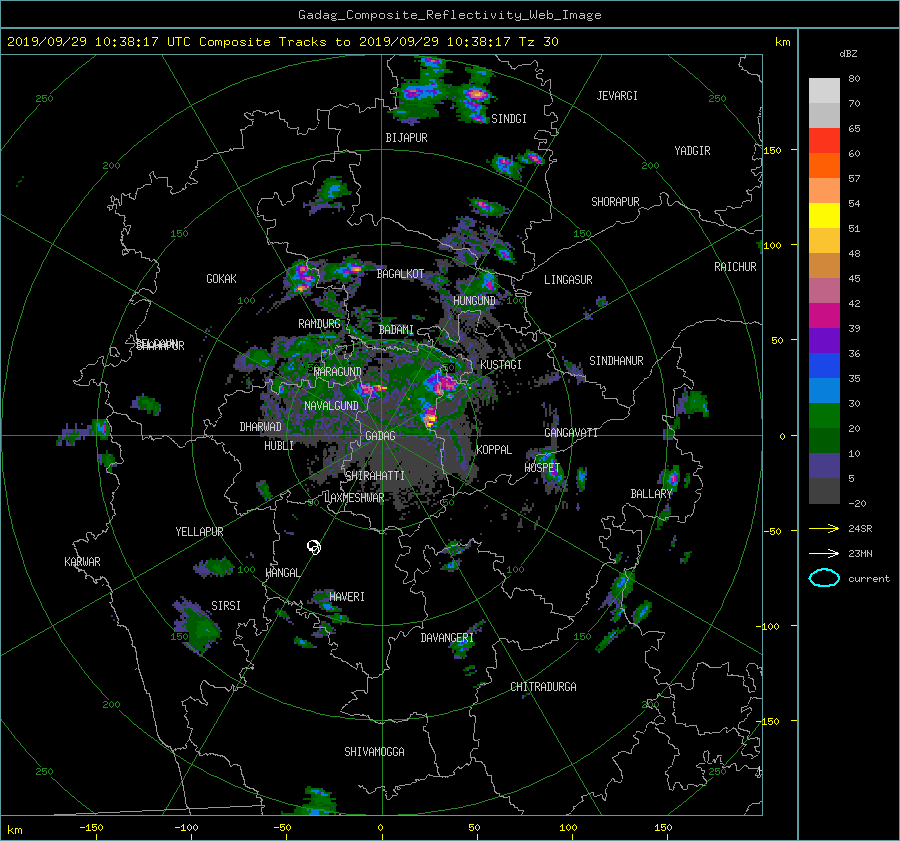900x841 pixels.
Task: Click the intense storm cell northeast of Gadag
Action: 441,382
